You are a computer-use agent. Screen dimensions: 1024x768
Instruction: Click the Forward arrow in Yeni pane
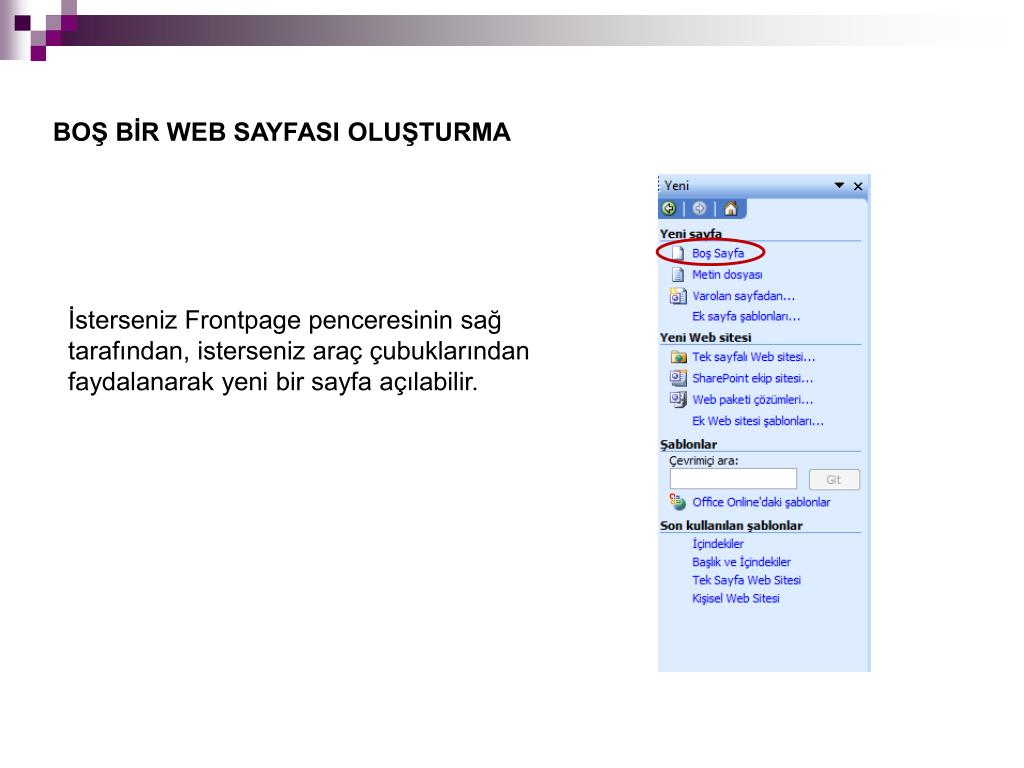[x=699, y=208]
